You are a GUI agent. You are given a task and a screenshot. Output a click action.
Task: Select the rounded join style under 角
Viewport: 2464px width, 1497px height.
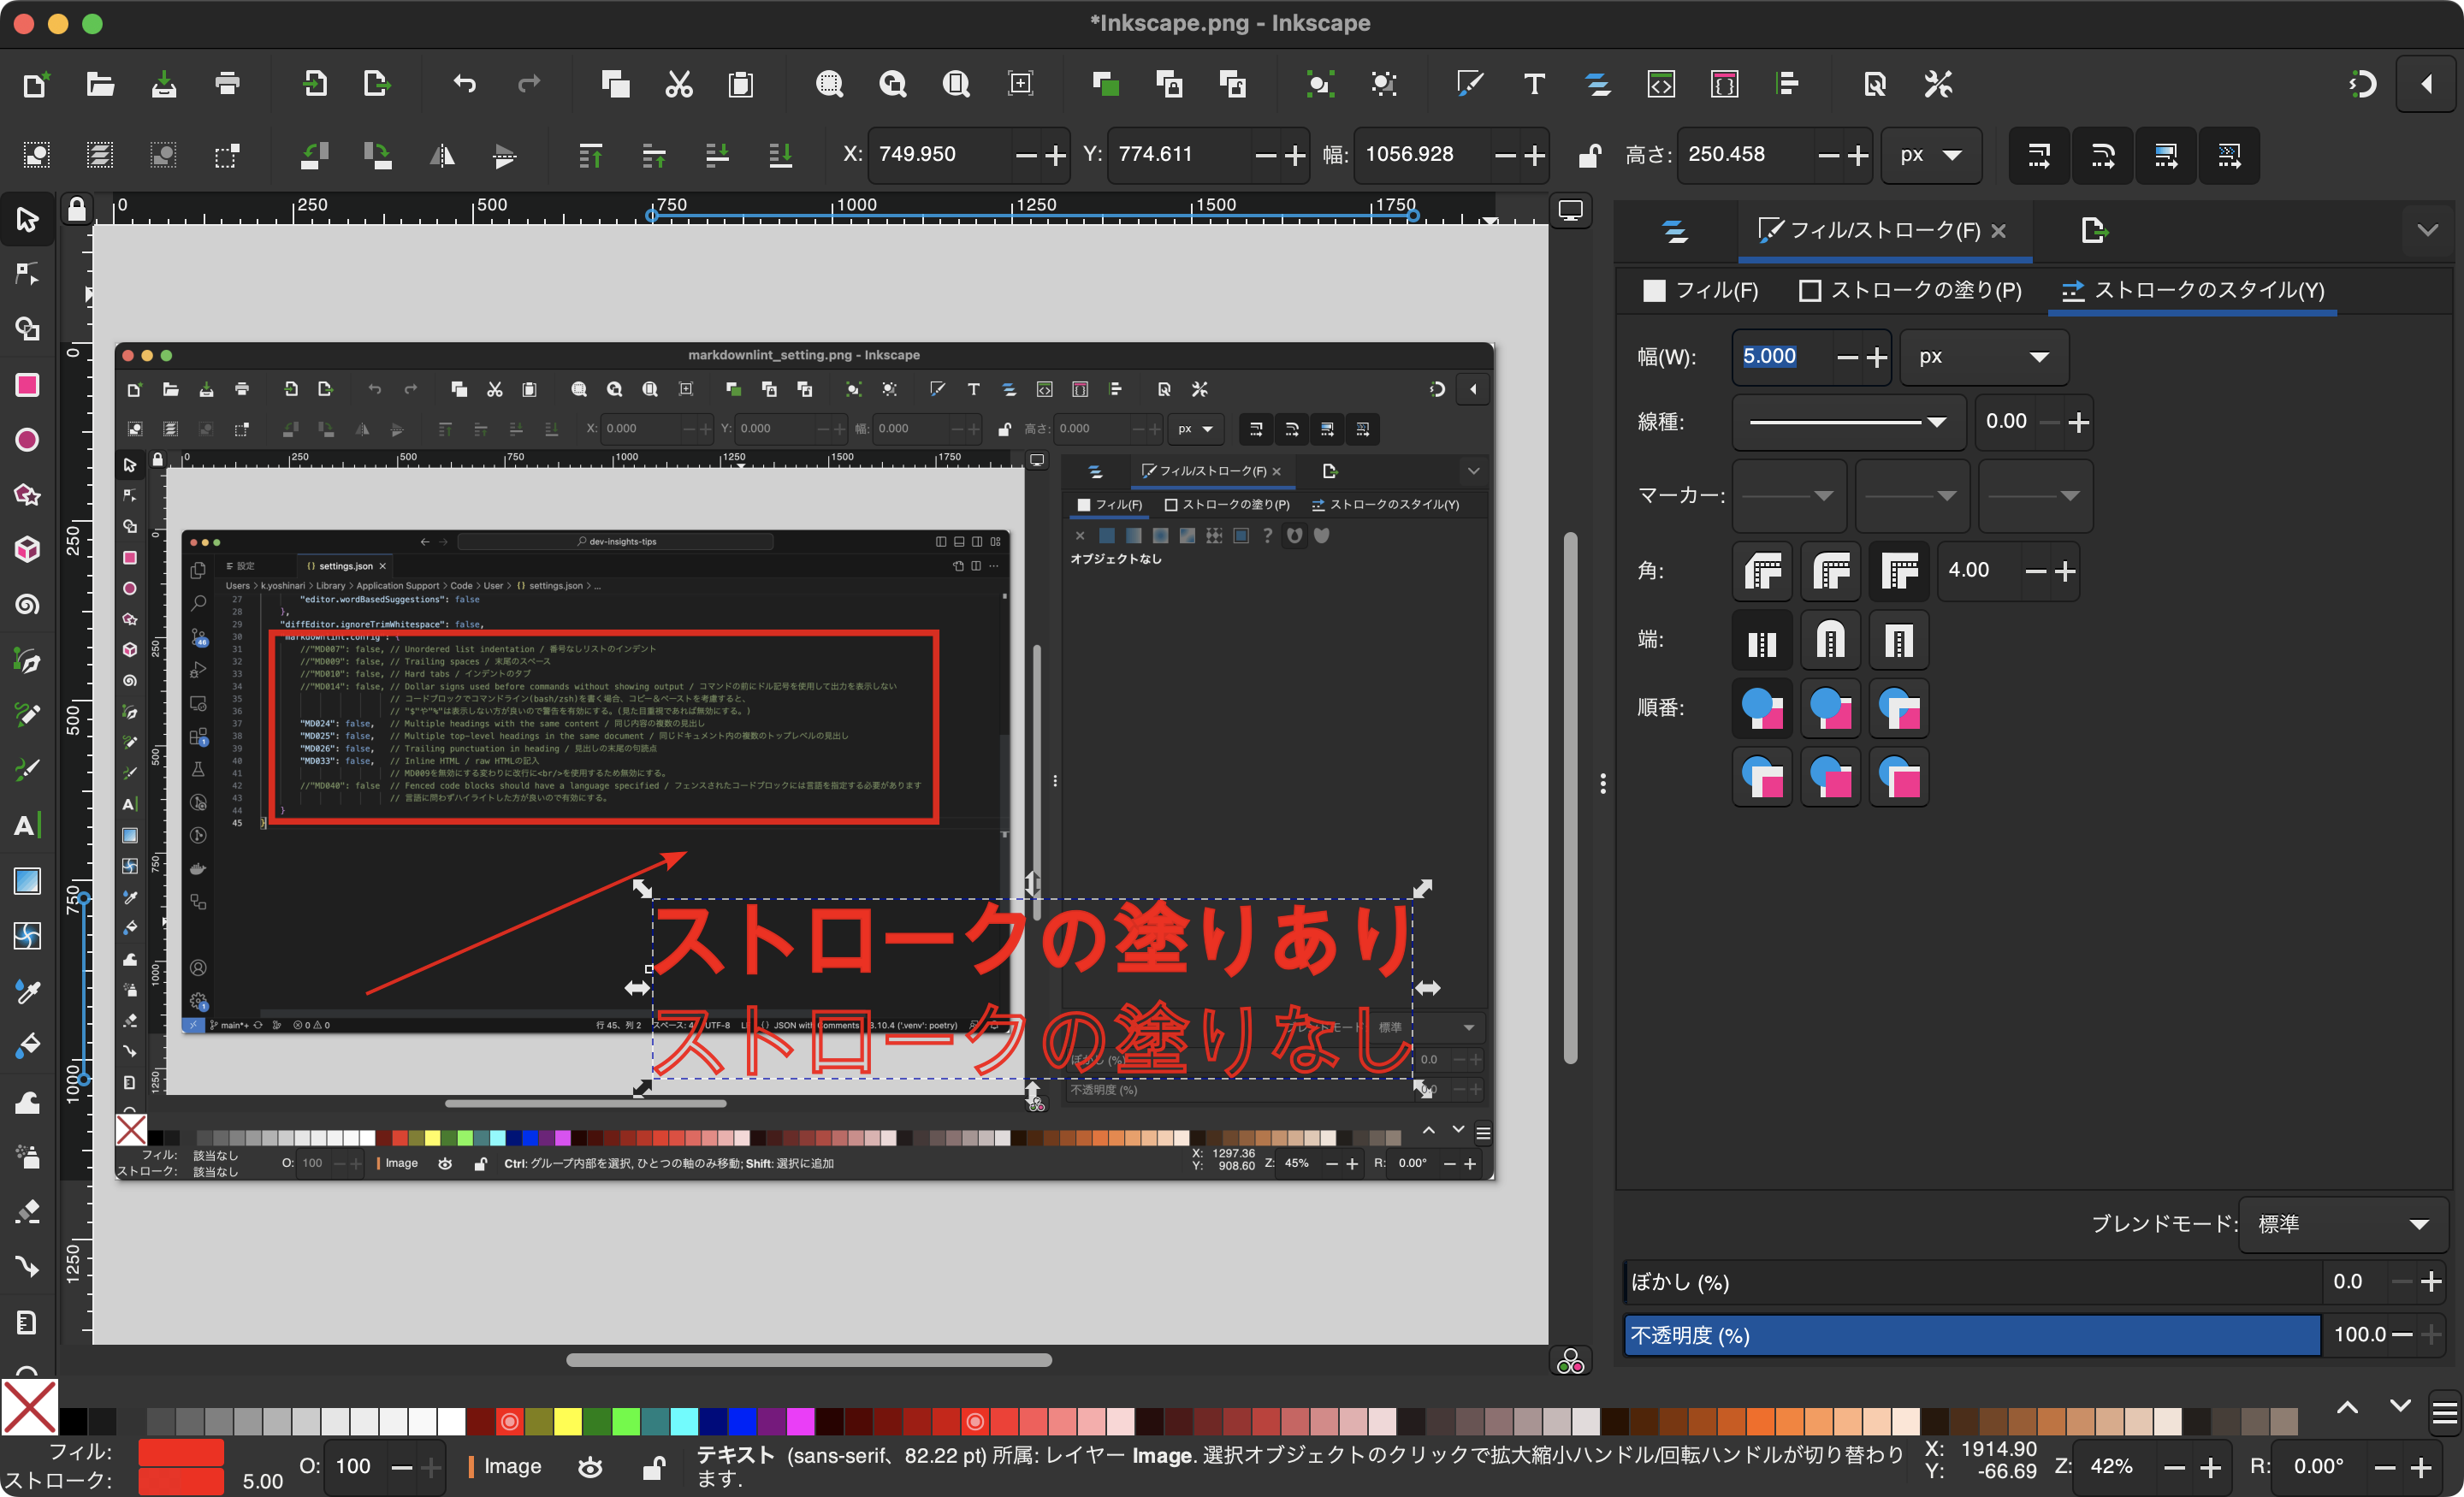click(1830, 571)
